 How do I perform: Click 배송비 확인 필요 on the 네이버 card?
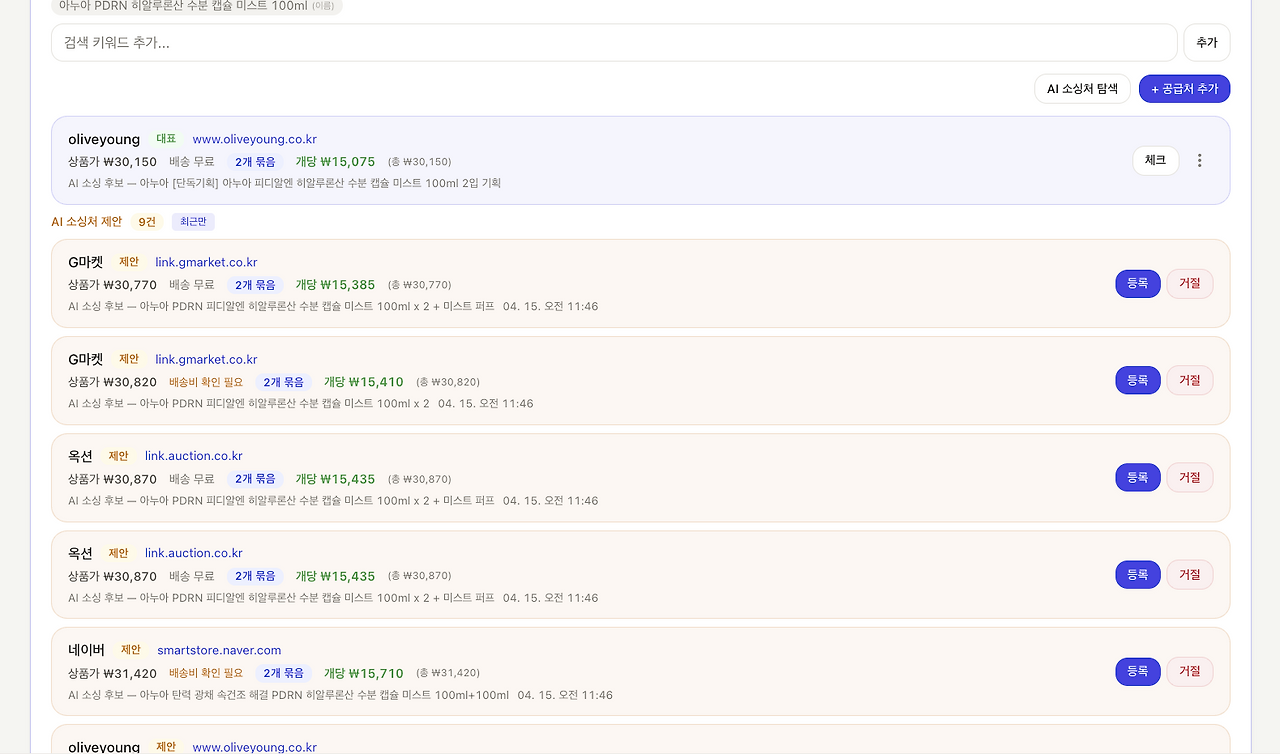pos(206,673)
